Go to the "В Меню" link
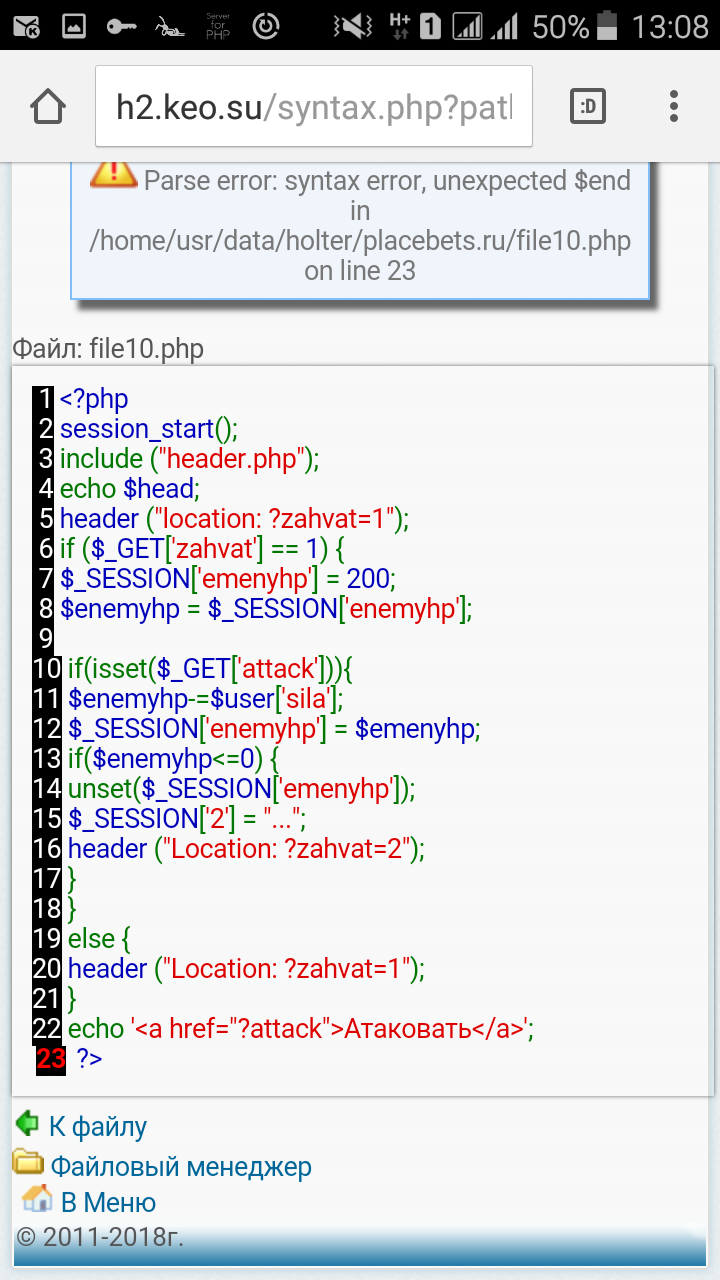Viewport: 720px width, 1280px height. [108, 1201]
